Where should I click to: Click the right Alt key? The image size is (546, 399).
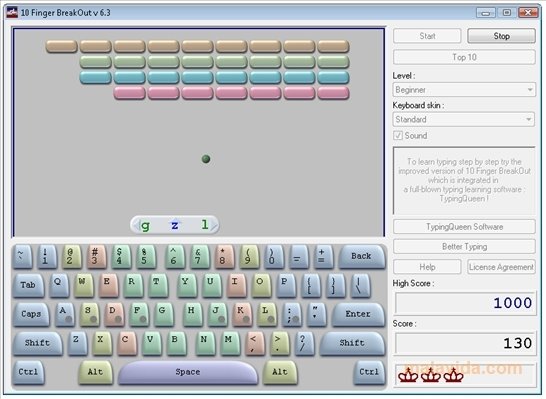click(280, 372)
